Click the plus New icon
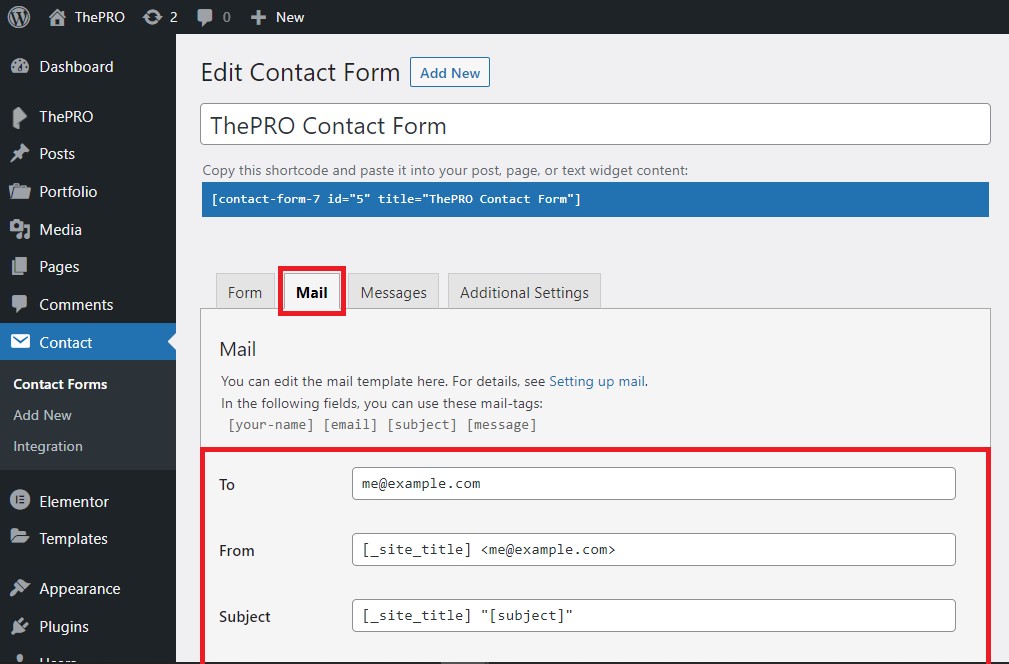1009x664 pixels. coord(258,17)
